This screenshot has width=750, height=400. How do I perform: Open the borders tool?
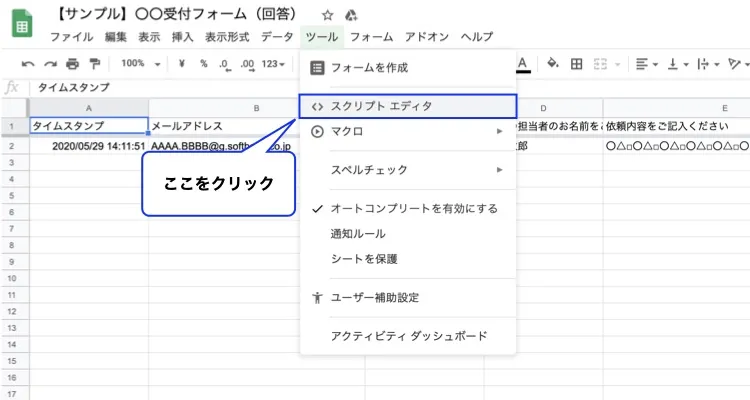[577, 64]
